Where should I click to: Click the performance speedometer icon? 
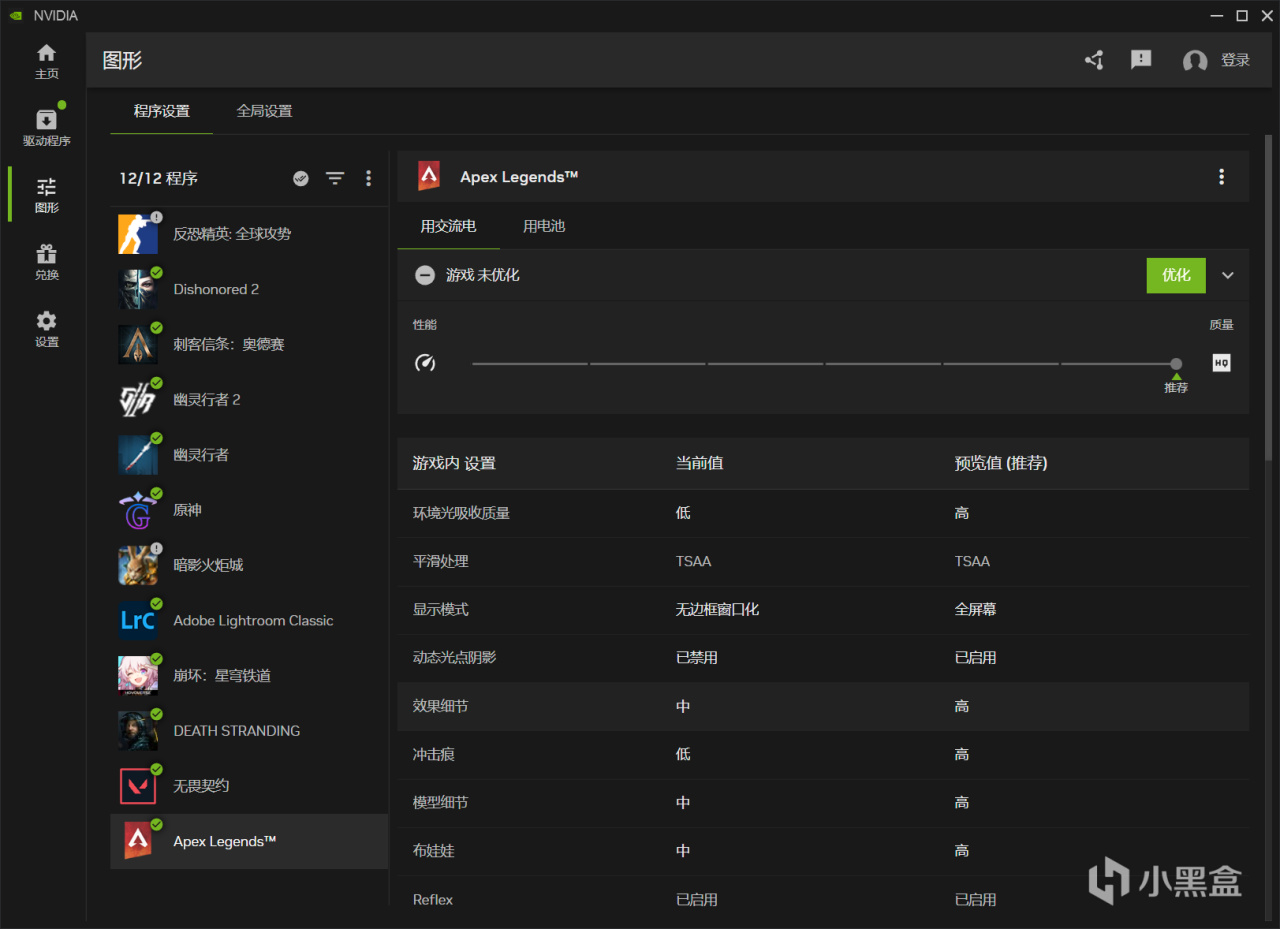[425, 363]
